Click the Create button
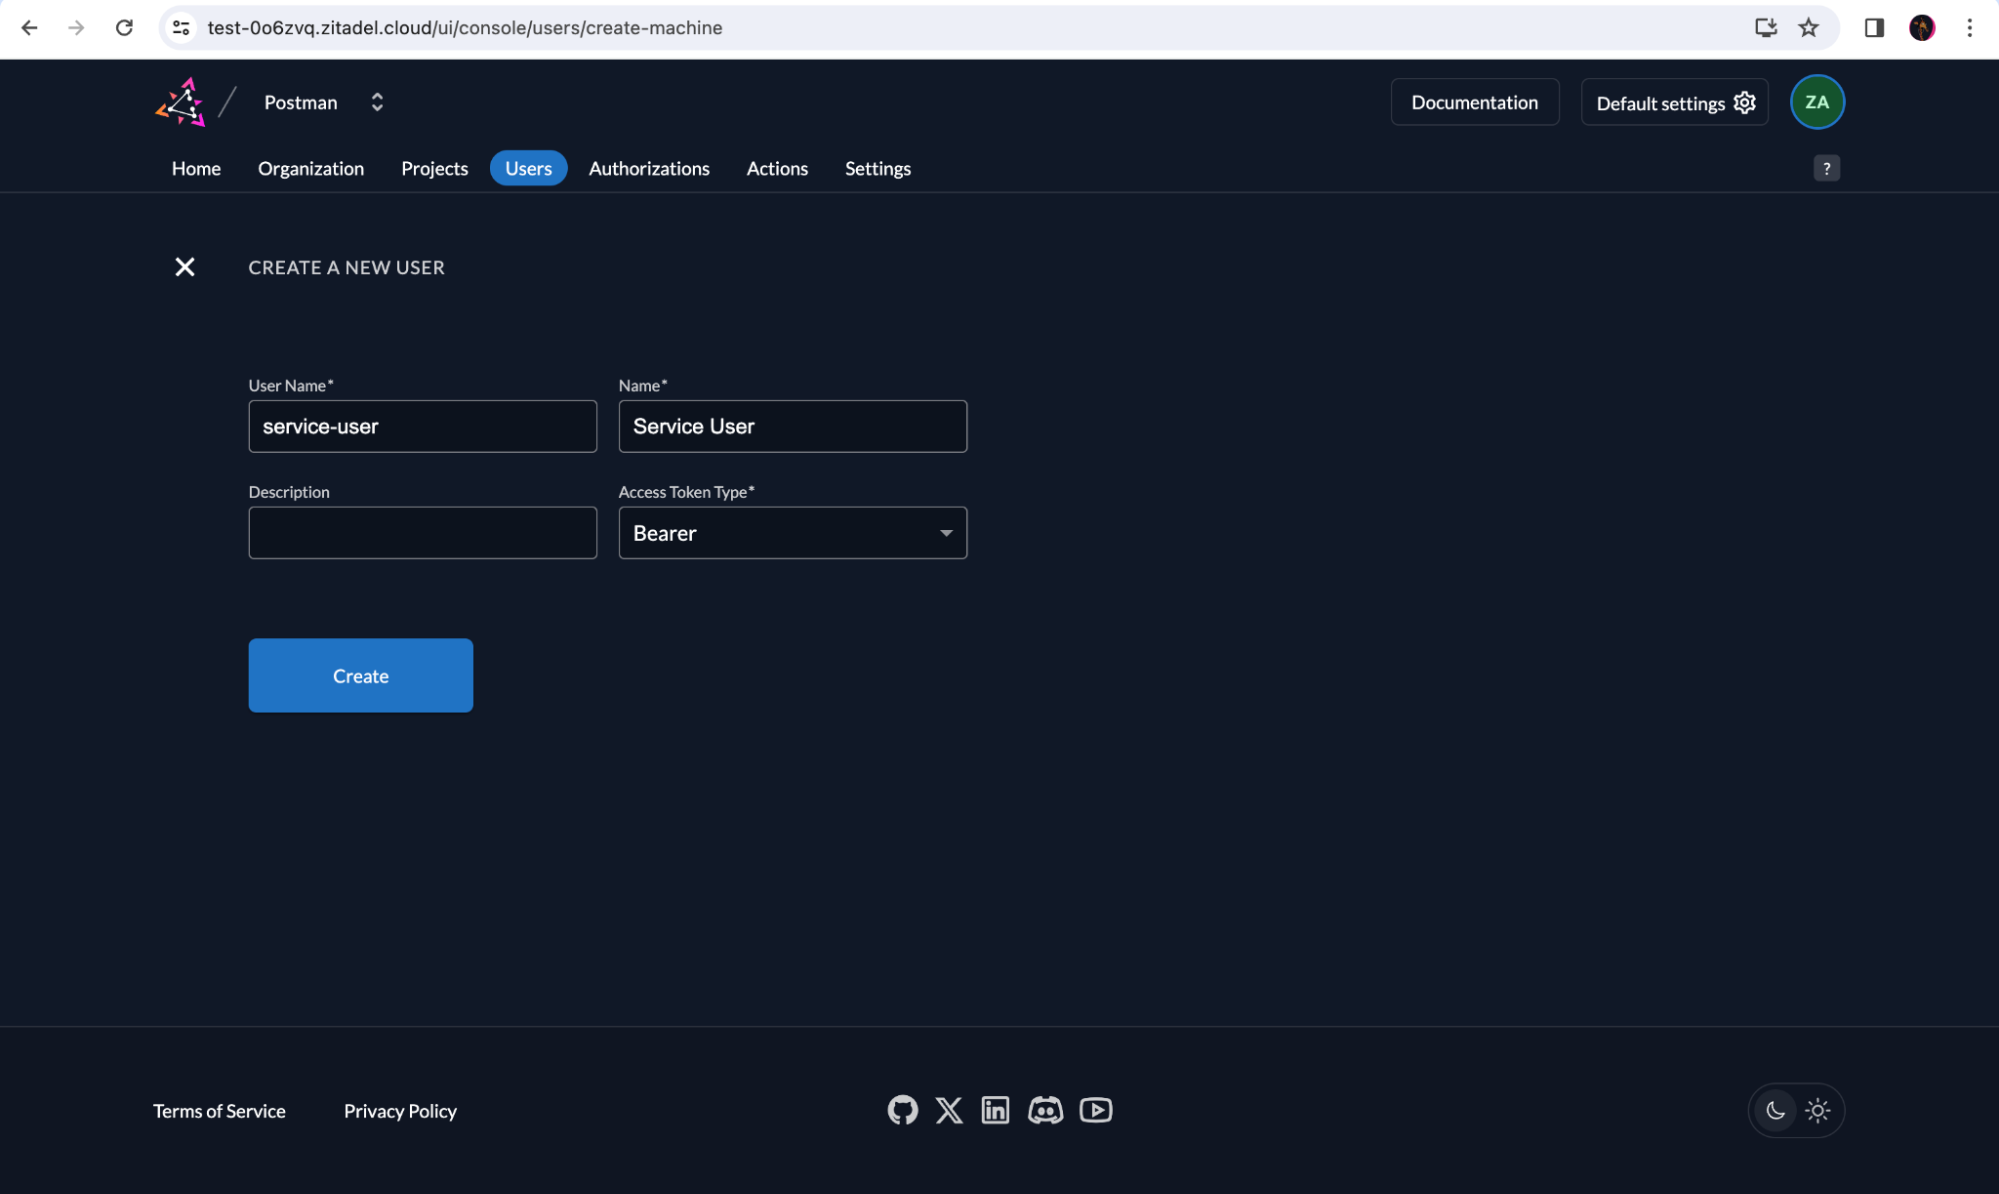The height and width of the screenshot is (1194, 1999). 361,675
